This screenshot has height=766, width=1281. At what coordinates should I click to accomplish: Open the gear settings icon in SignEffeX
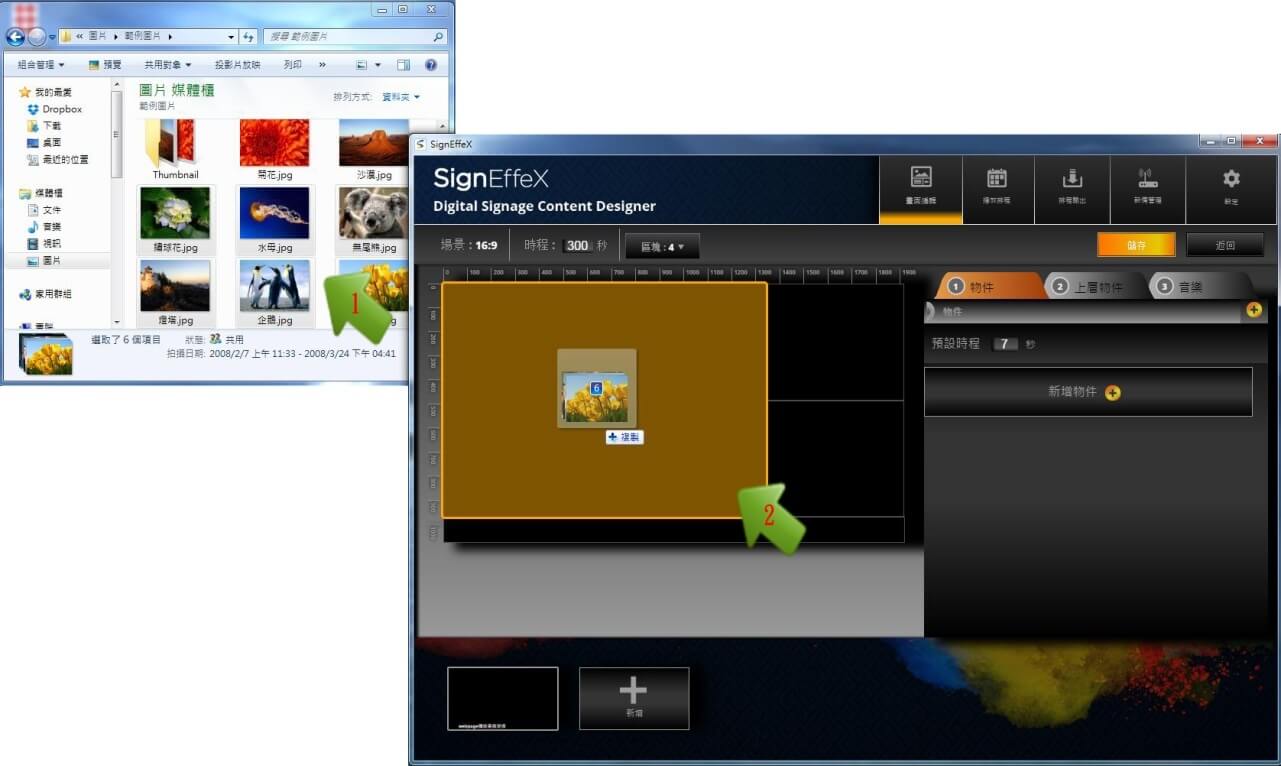click(1231, 186)
